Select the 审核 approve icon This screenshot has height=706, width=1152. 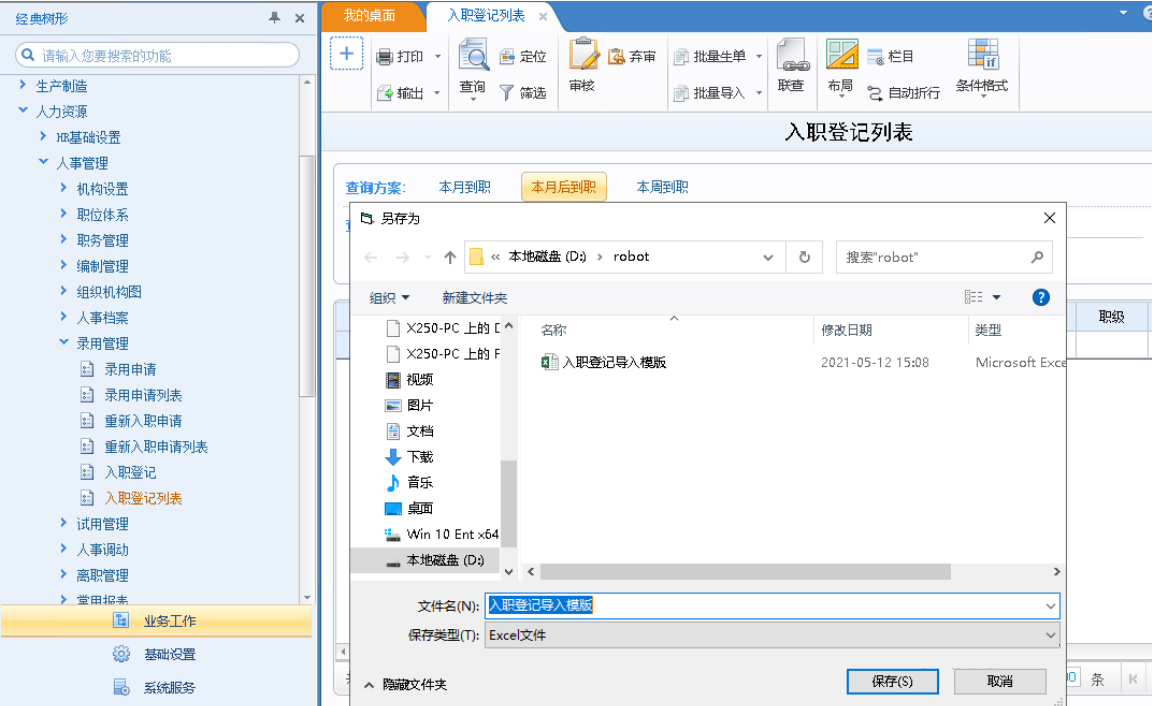point(583,65)
